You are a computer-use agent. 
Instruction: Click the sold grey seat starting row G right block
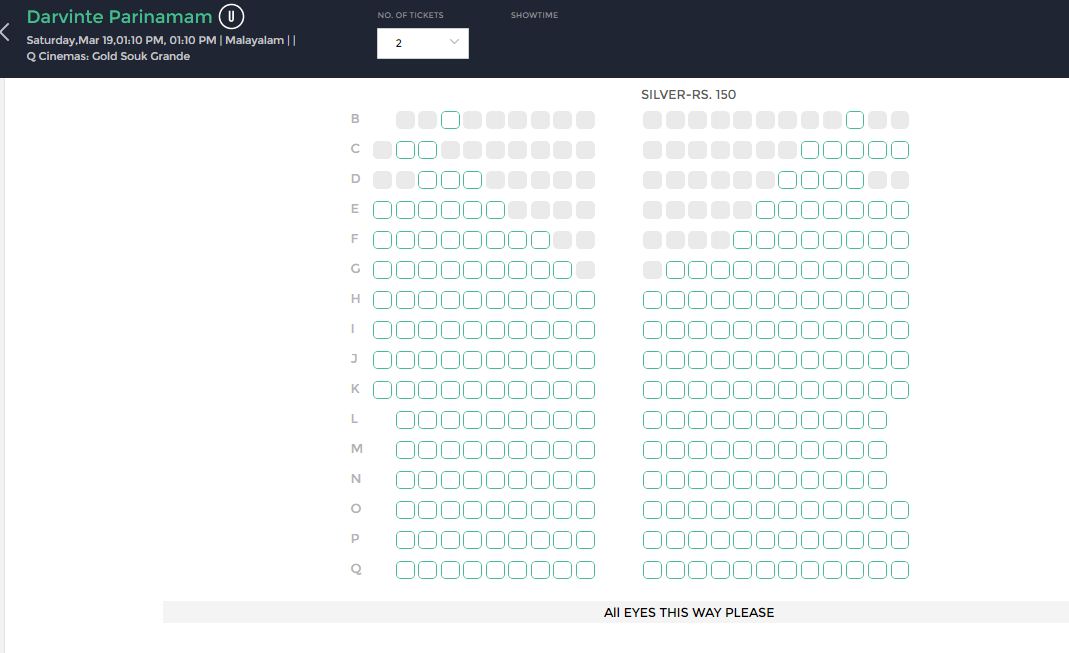coord(652,270)
